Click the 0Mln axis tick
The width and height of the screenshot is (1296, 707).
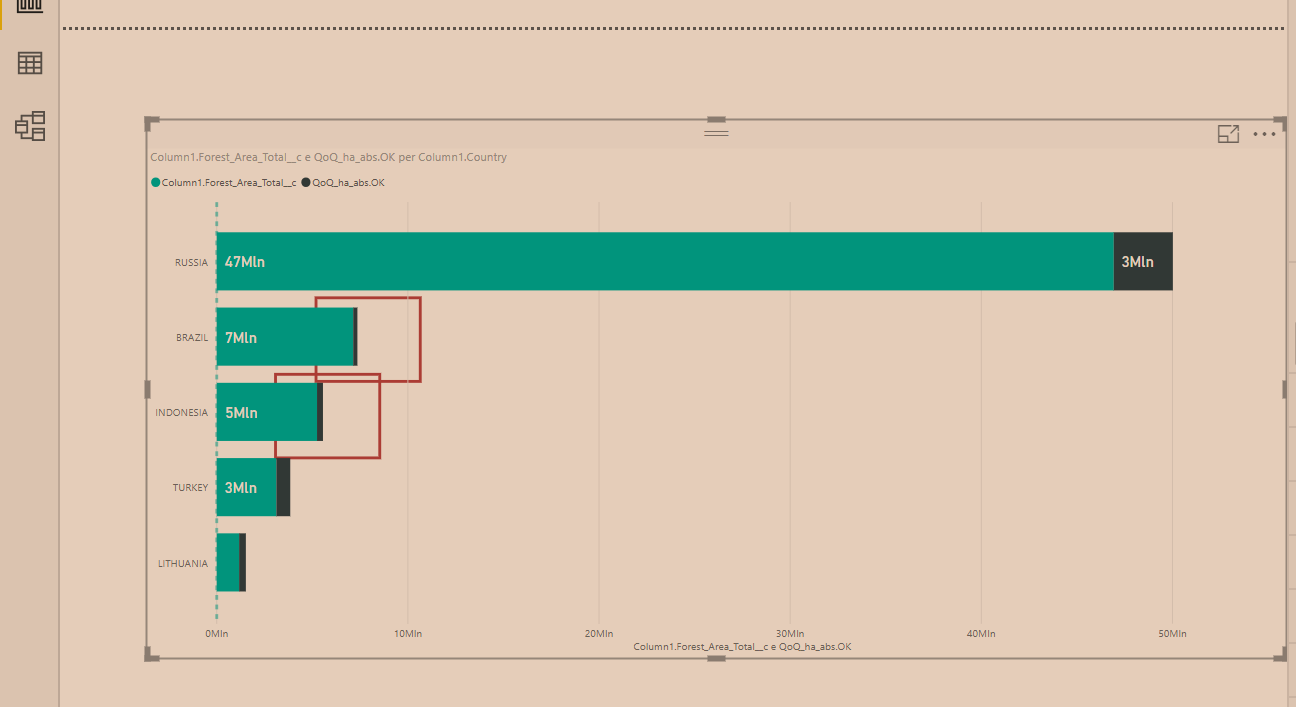pyautogui.click(x=216, y=634)
